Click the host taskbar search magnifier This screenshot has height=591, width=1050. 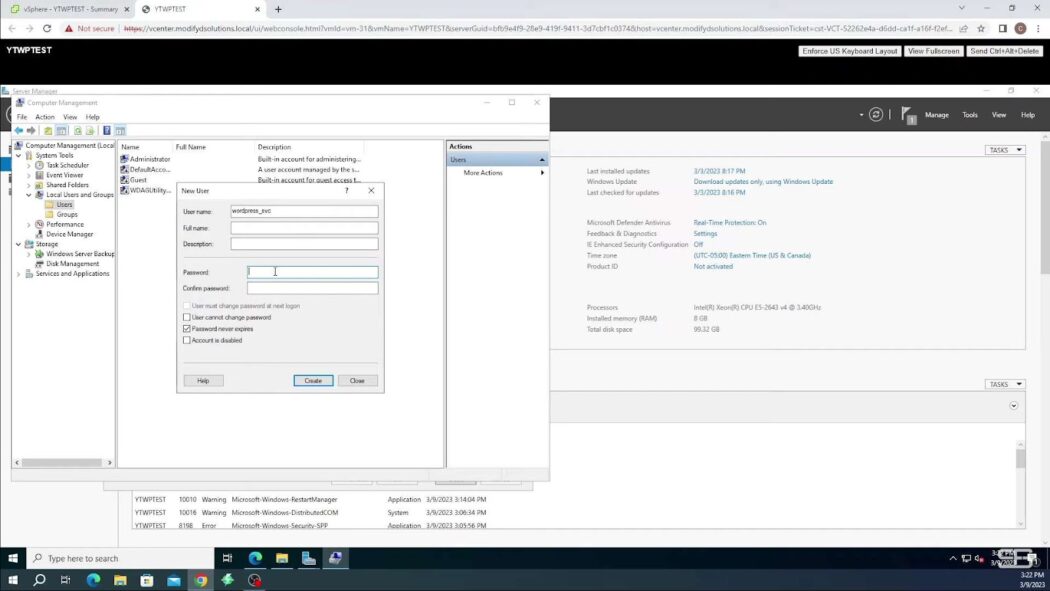(40, 580)
